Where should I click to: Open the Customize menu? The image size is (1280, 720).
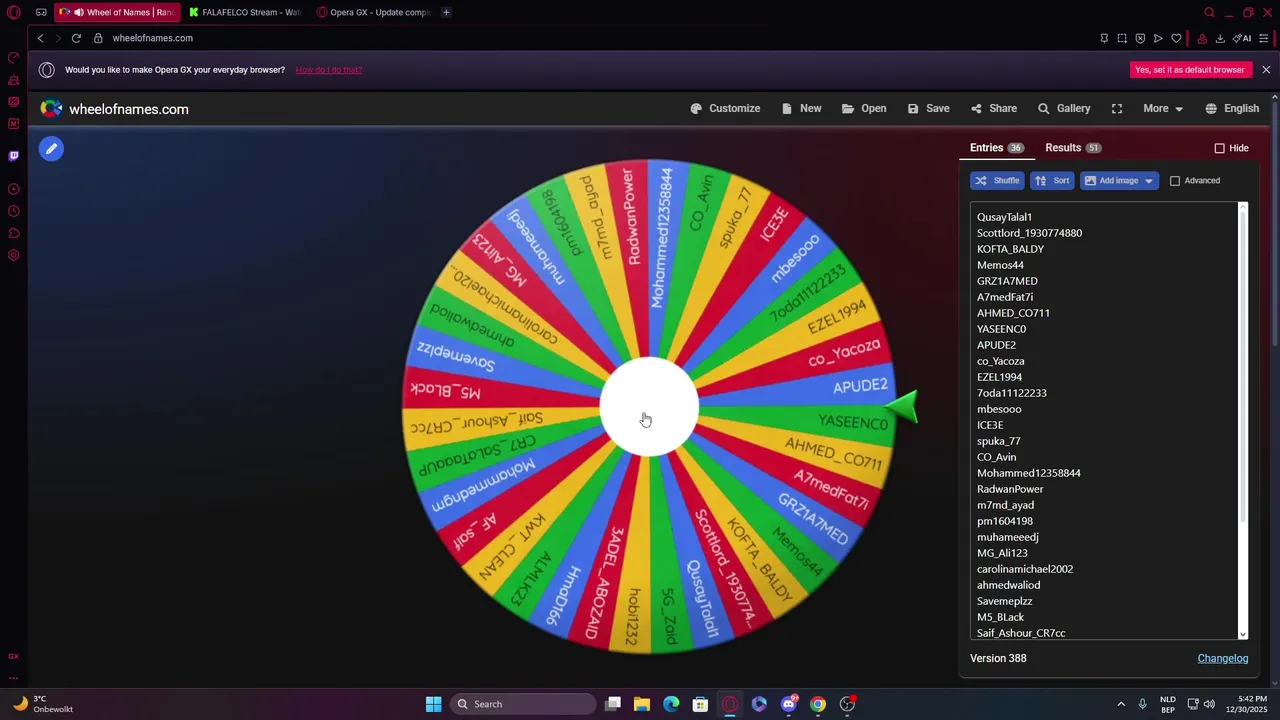click(x=725, y=108)
